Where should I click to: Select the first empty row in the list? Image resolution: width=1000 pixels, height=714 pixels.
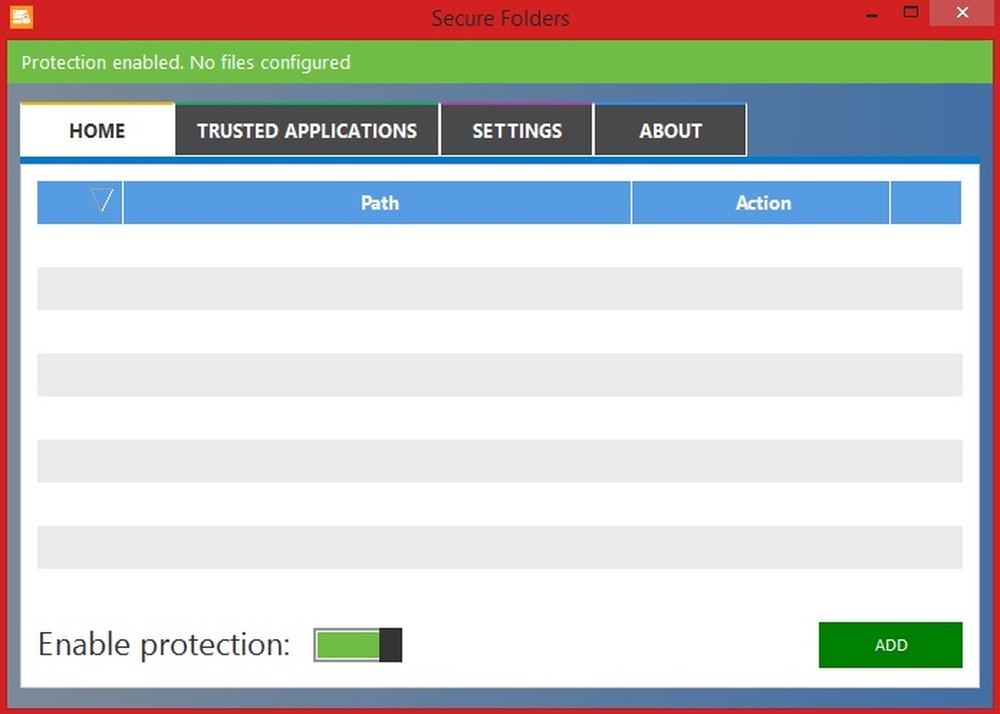point(500,289)
